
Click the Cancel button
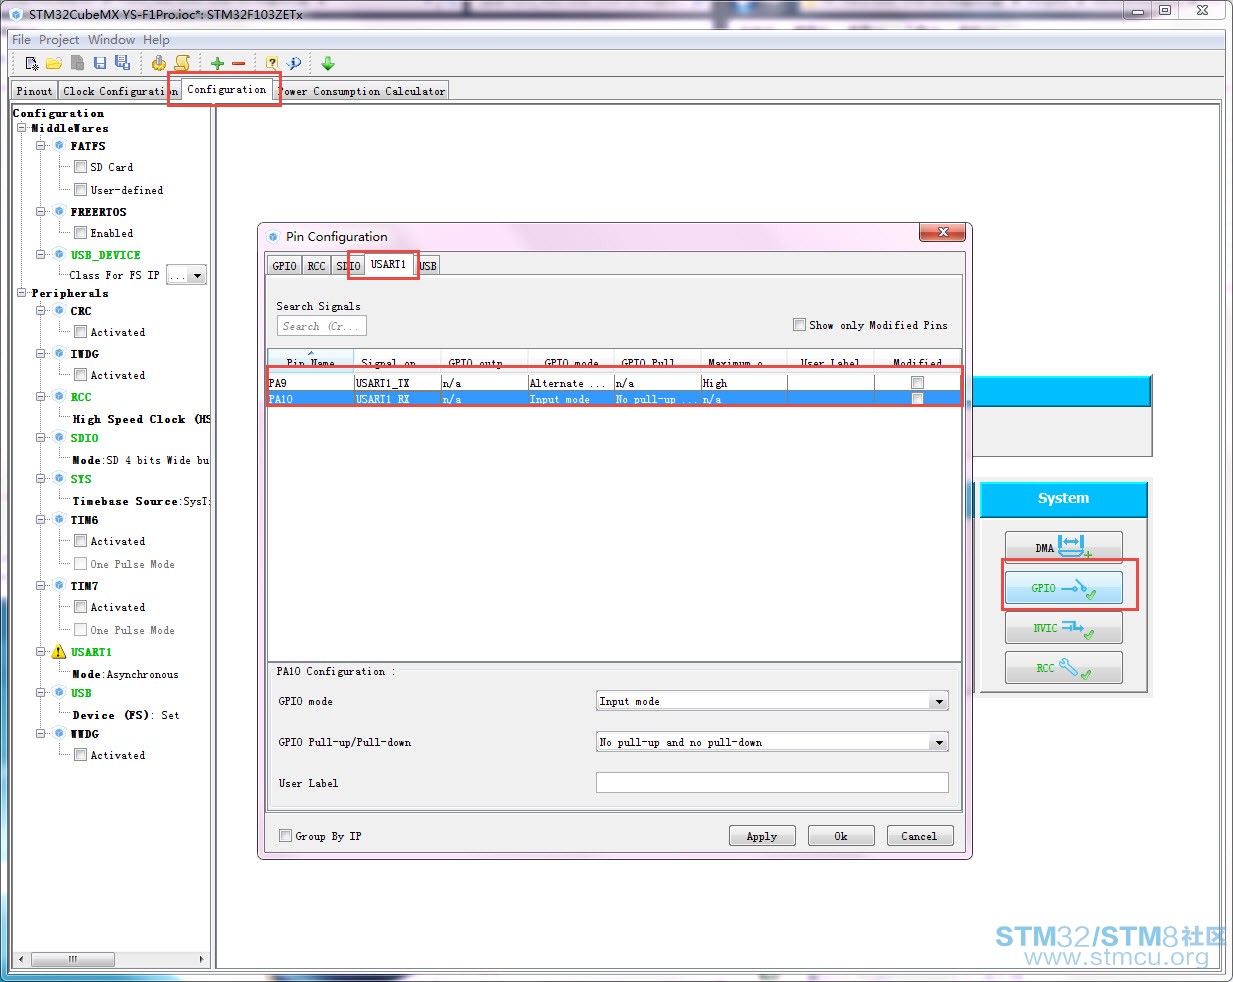[920, 836]
